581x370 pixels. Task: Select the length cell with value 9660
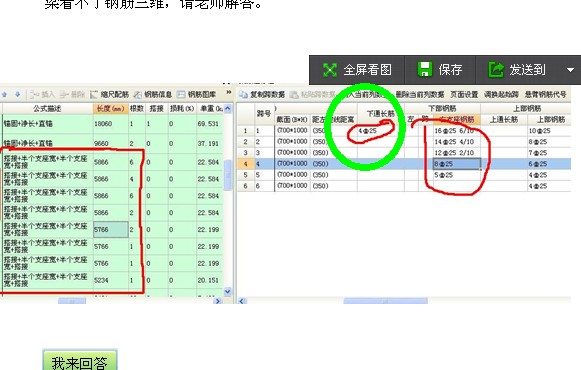point(110,143)
